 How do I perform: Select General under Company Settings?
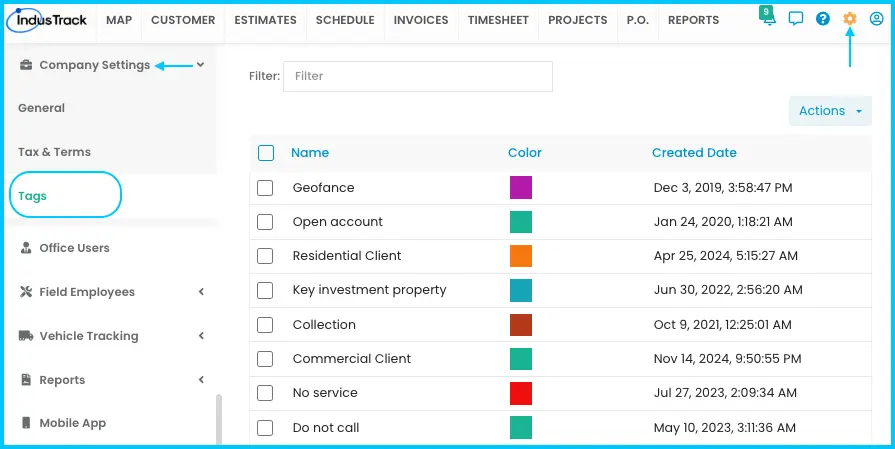pos(41,108)
